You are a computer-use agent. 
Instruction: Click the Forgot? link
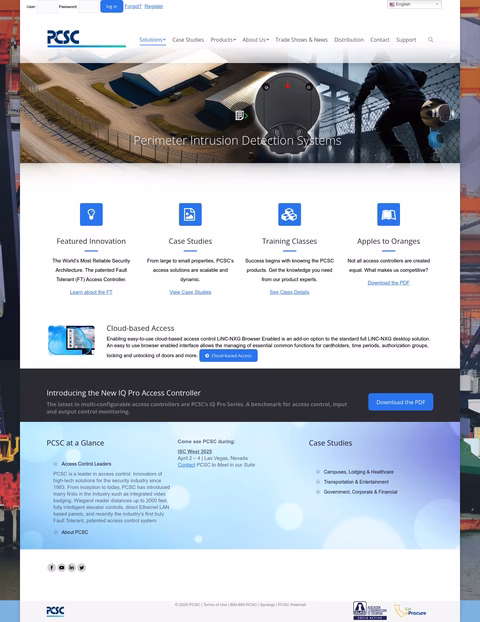pyautogui.click(x=133, y=6)
